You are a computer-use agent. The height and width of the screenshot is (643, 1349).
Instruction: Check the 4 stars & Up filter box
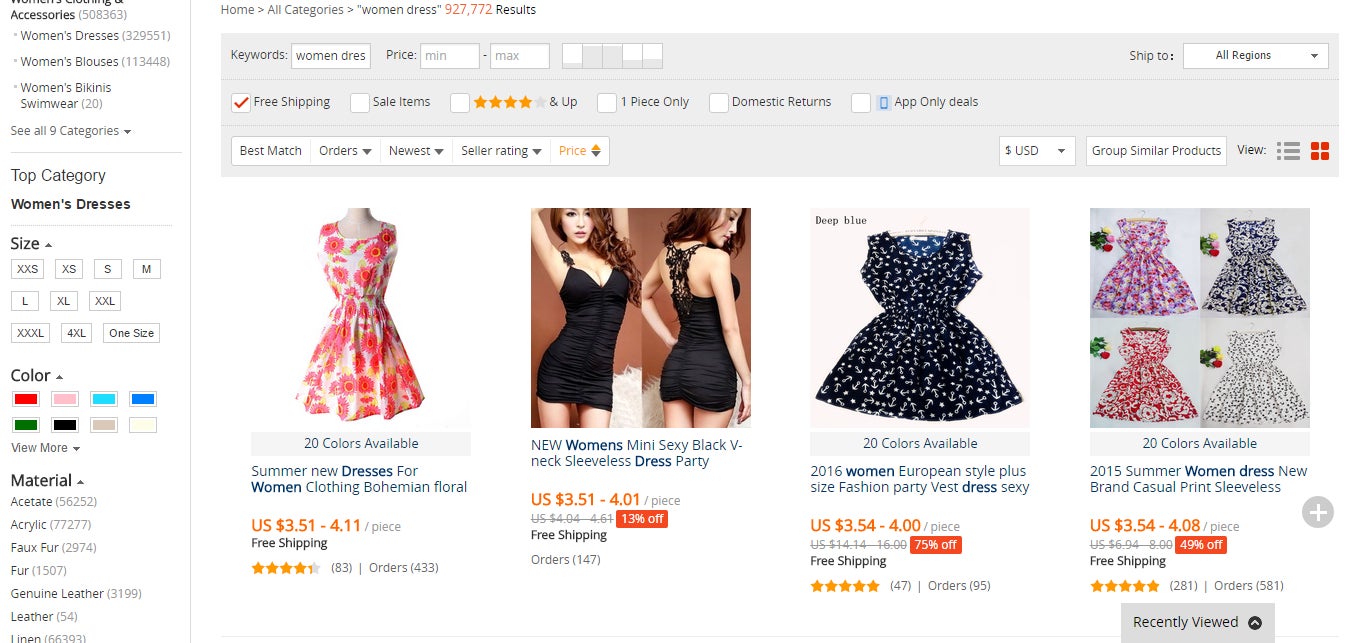tap(460, 102)
